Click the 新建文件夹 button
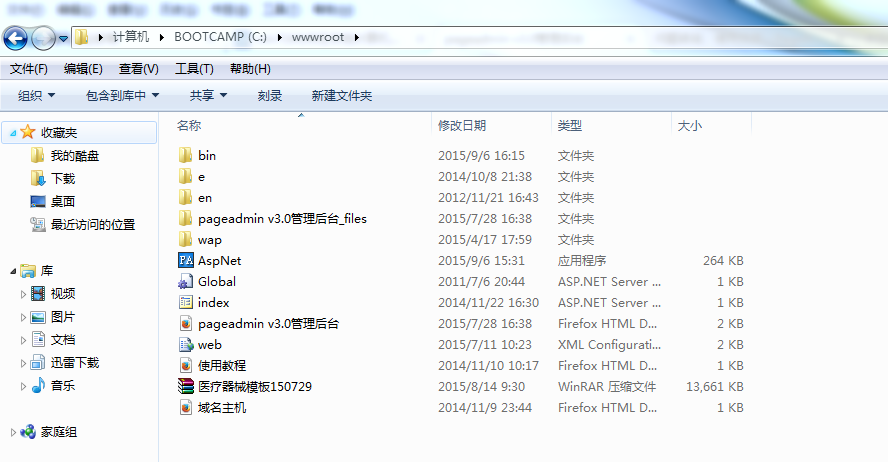 click(x=341, y=96)
